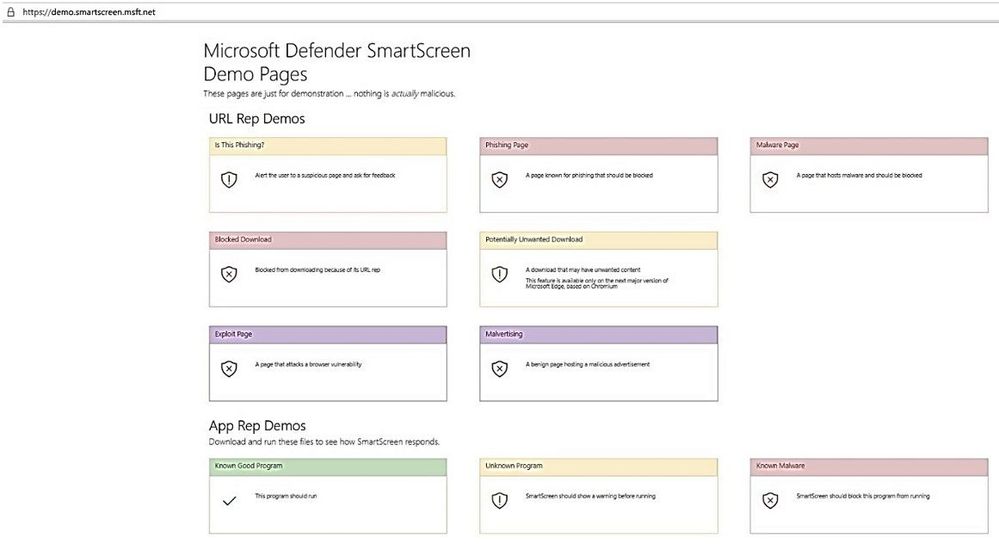Click 'A page that attacks a browser vulnerability'
This screenshot has width=999, height=558.
[308, 364]
